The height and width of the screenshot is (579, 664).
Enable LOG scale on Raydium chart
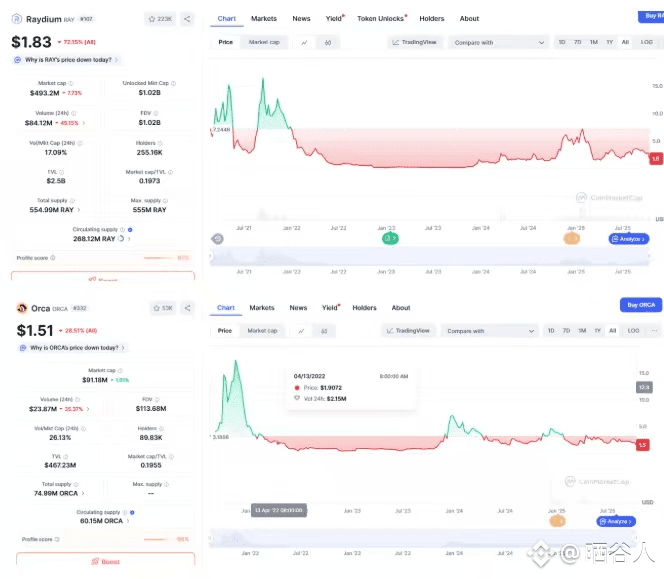click(646, 42)
